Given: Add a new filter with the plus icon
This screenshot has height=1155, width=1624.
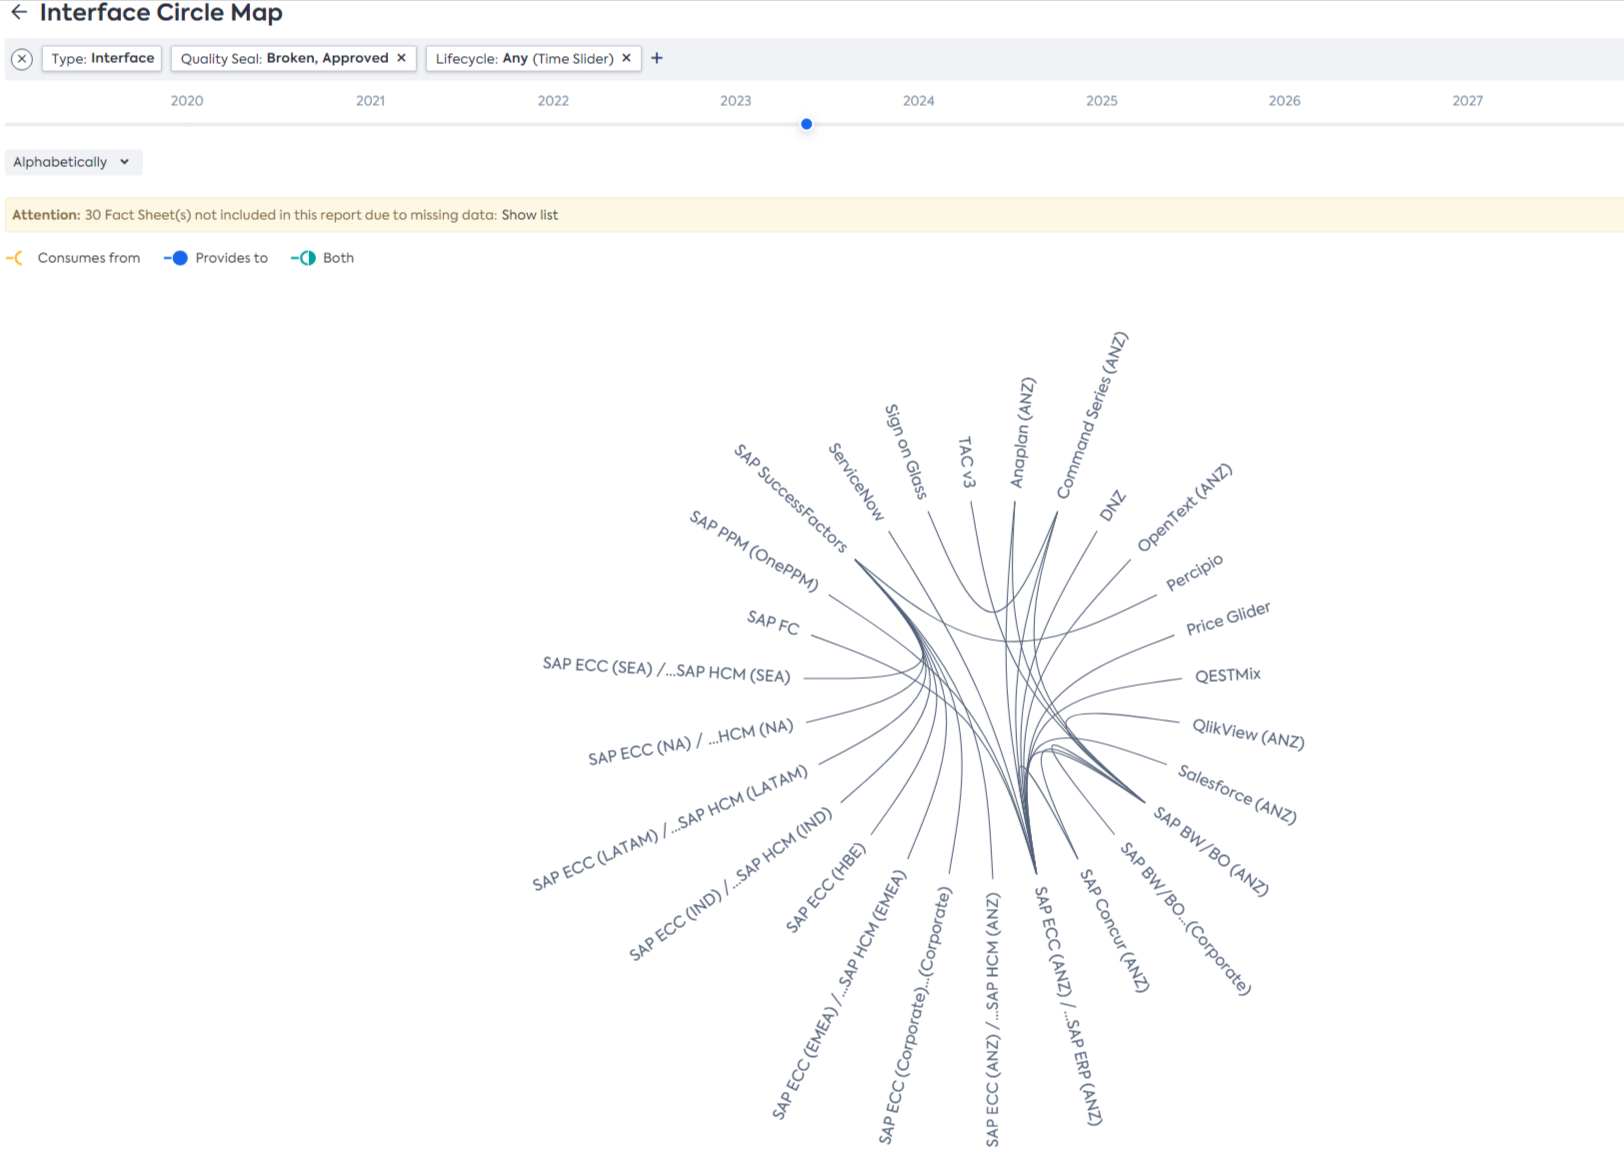Looking at the screenshot, I should (x=657, y=58).
